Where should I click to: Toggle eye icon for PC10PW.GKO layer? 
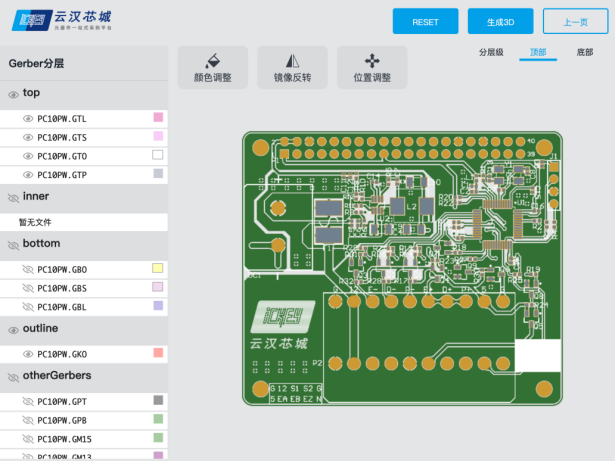(x=28, y=354)
